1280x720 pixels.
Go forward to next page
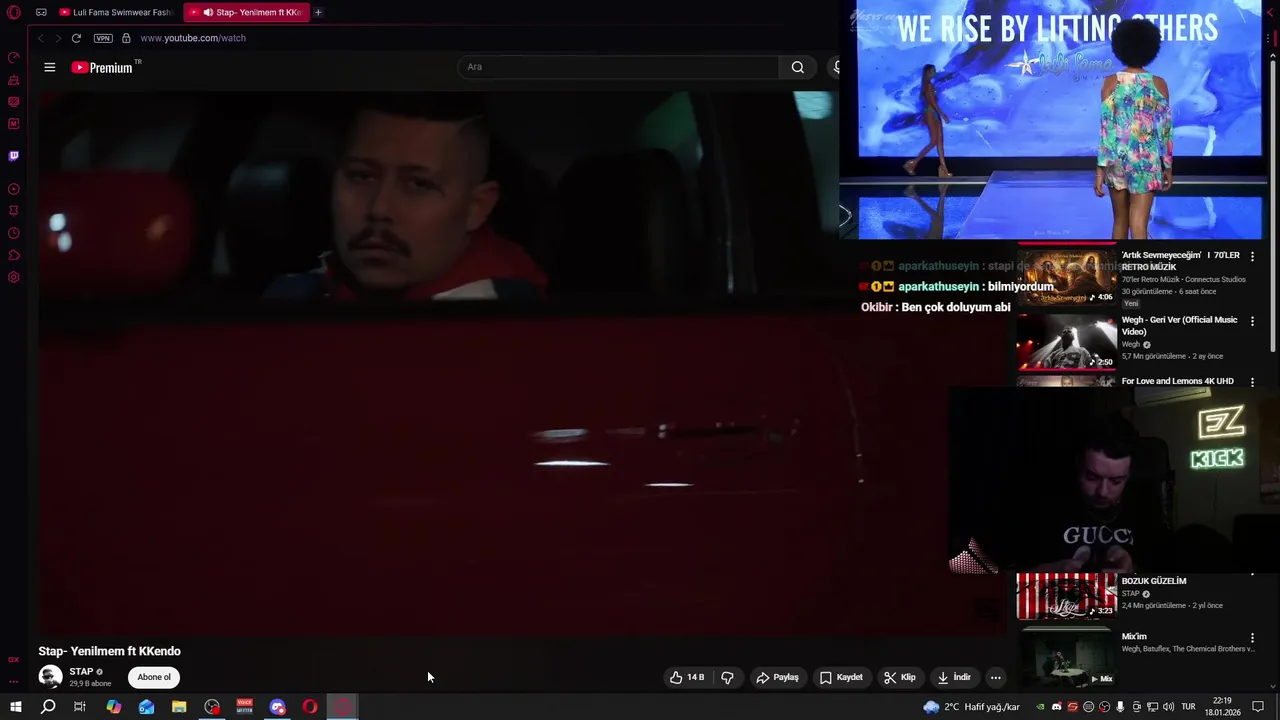click(58, 38)
